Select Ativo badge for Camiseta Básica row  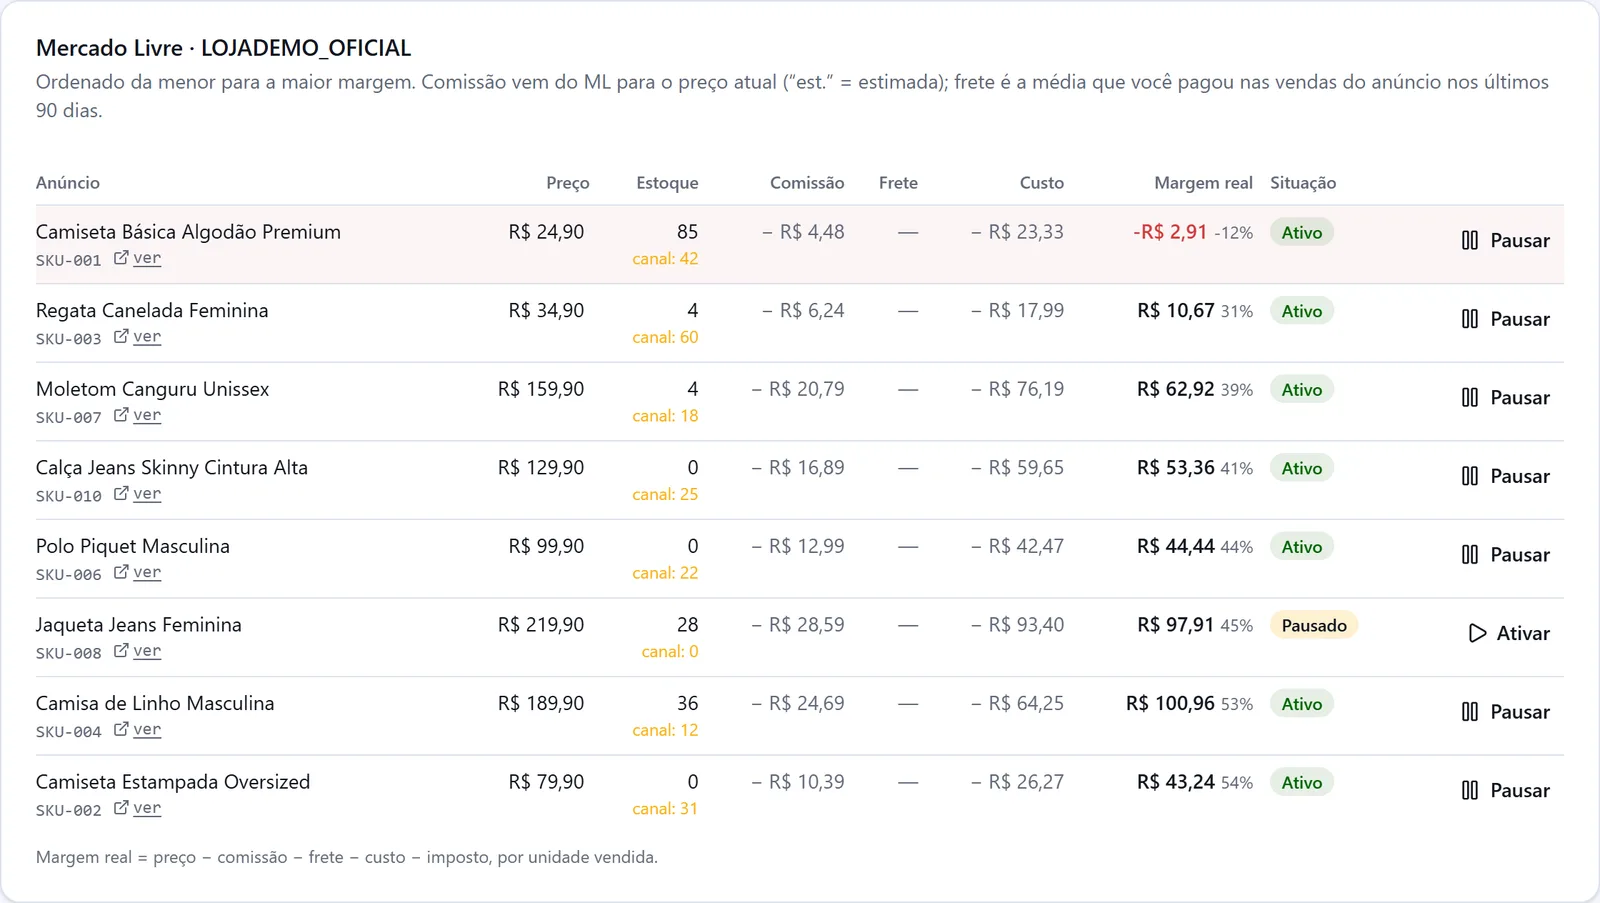point(1302,232)
